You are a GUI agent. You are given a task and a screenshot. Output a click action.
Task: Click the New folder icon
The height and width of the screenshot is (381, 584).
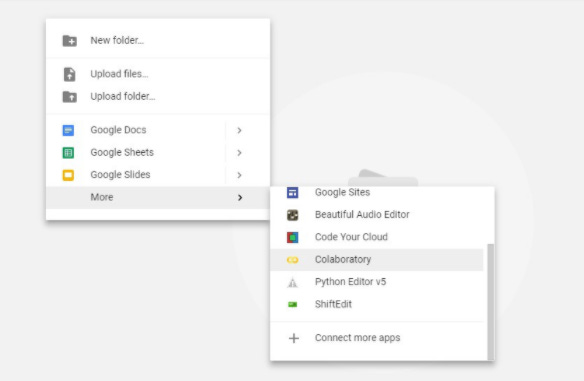click(x=70, y=41)
